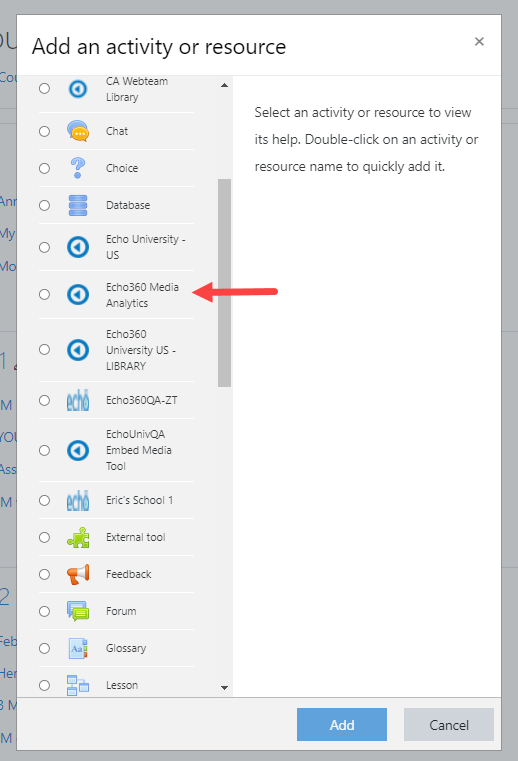Select the Echo360 Media Analytics radio button
Screen dimensions: 518x761
[44, 295]
